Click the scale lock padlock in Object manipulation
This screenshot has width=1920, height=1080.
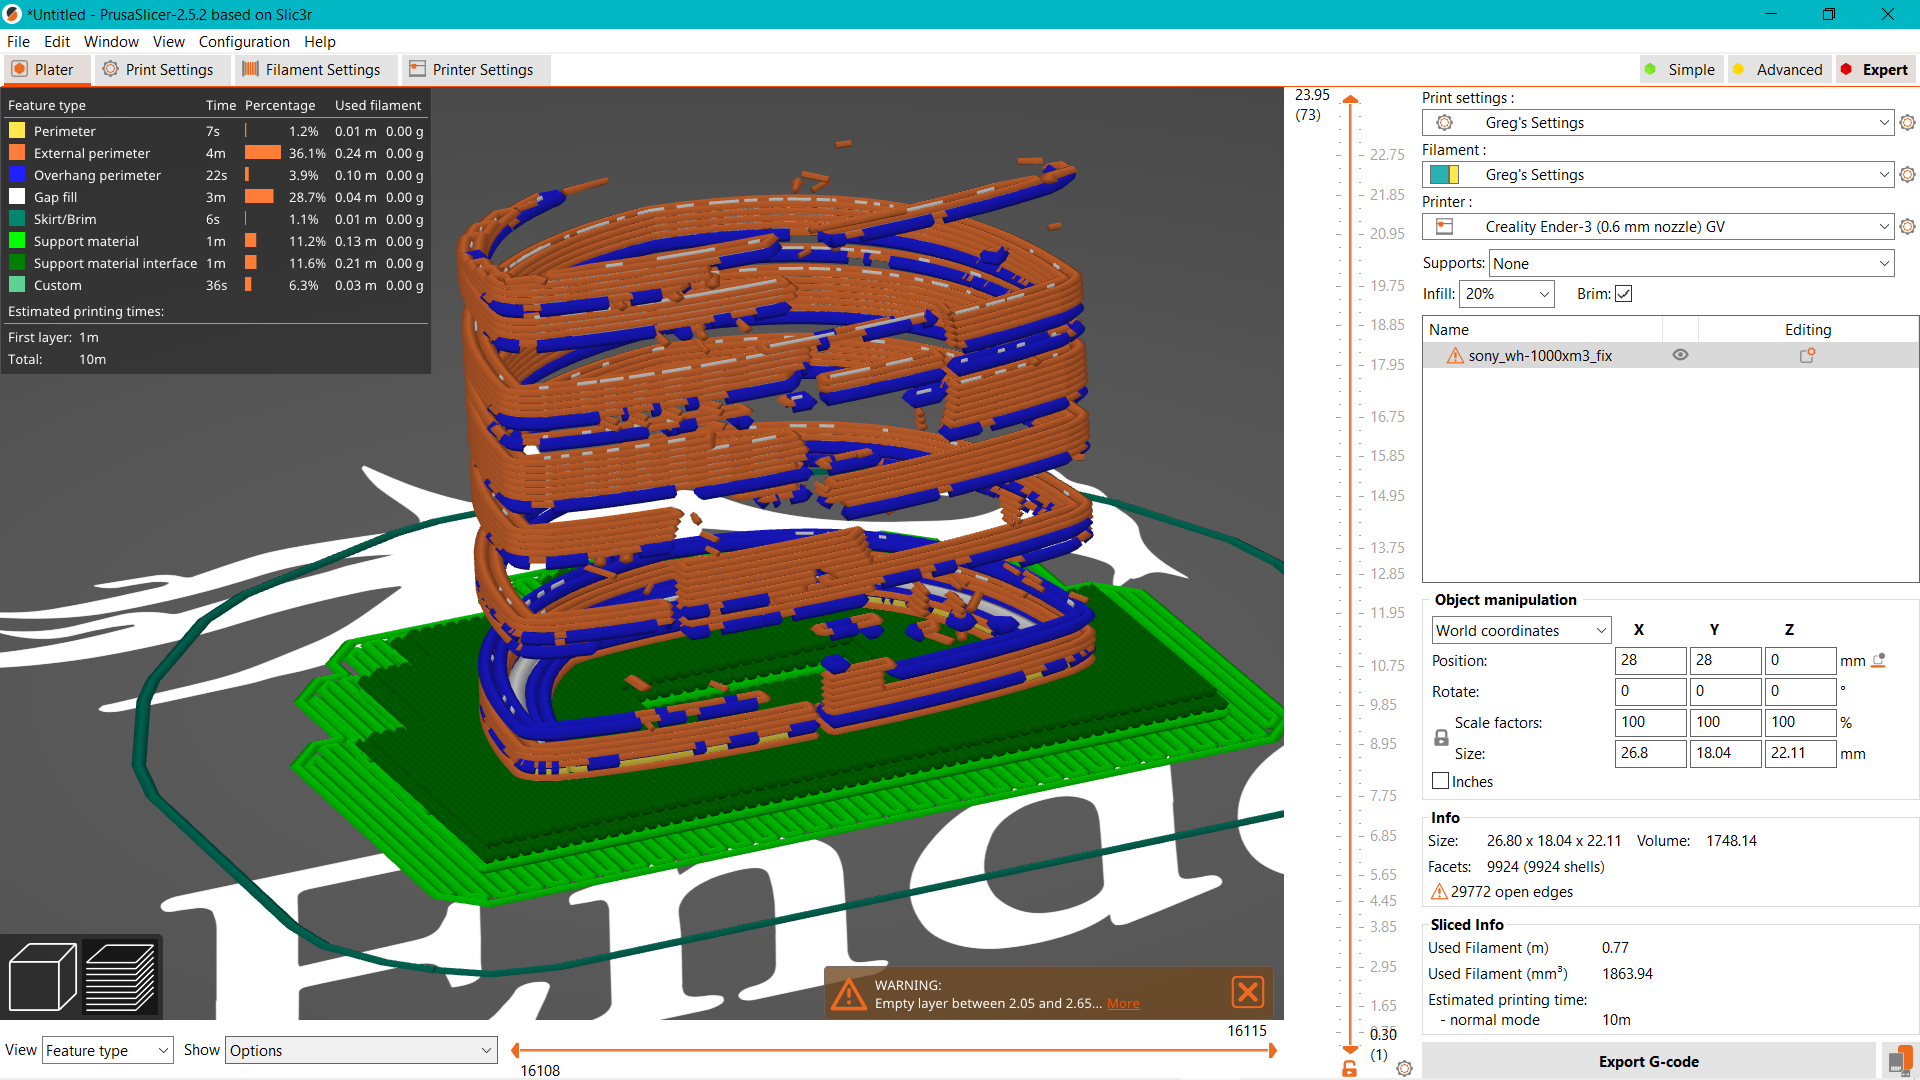pyautogui.click(x=1441, y=737)
